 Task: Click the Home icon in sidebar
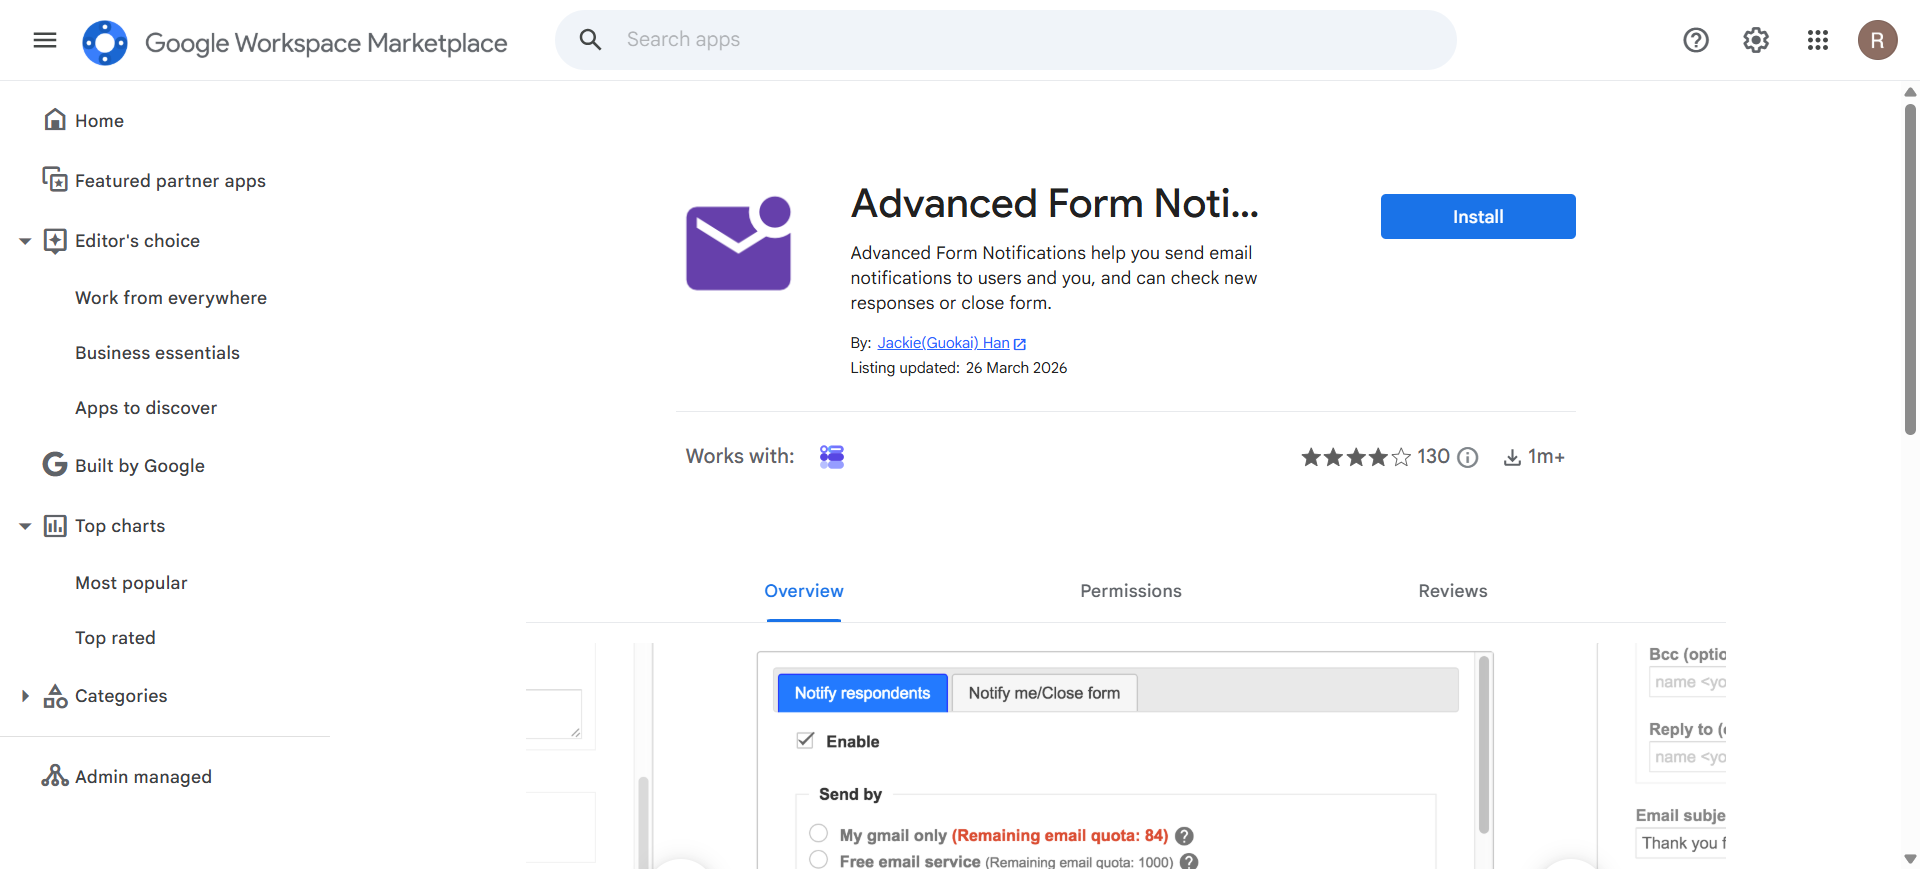55,120
